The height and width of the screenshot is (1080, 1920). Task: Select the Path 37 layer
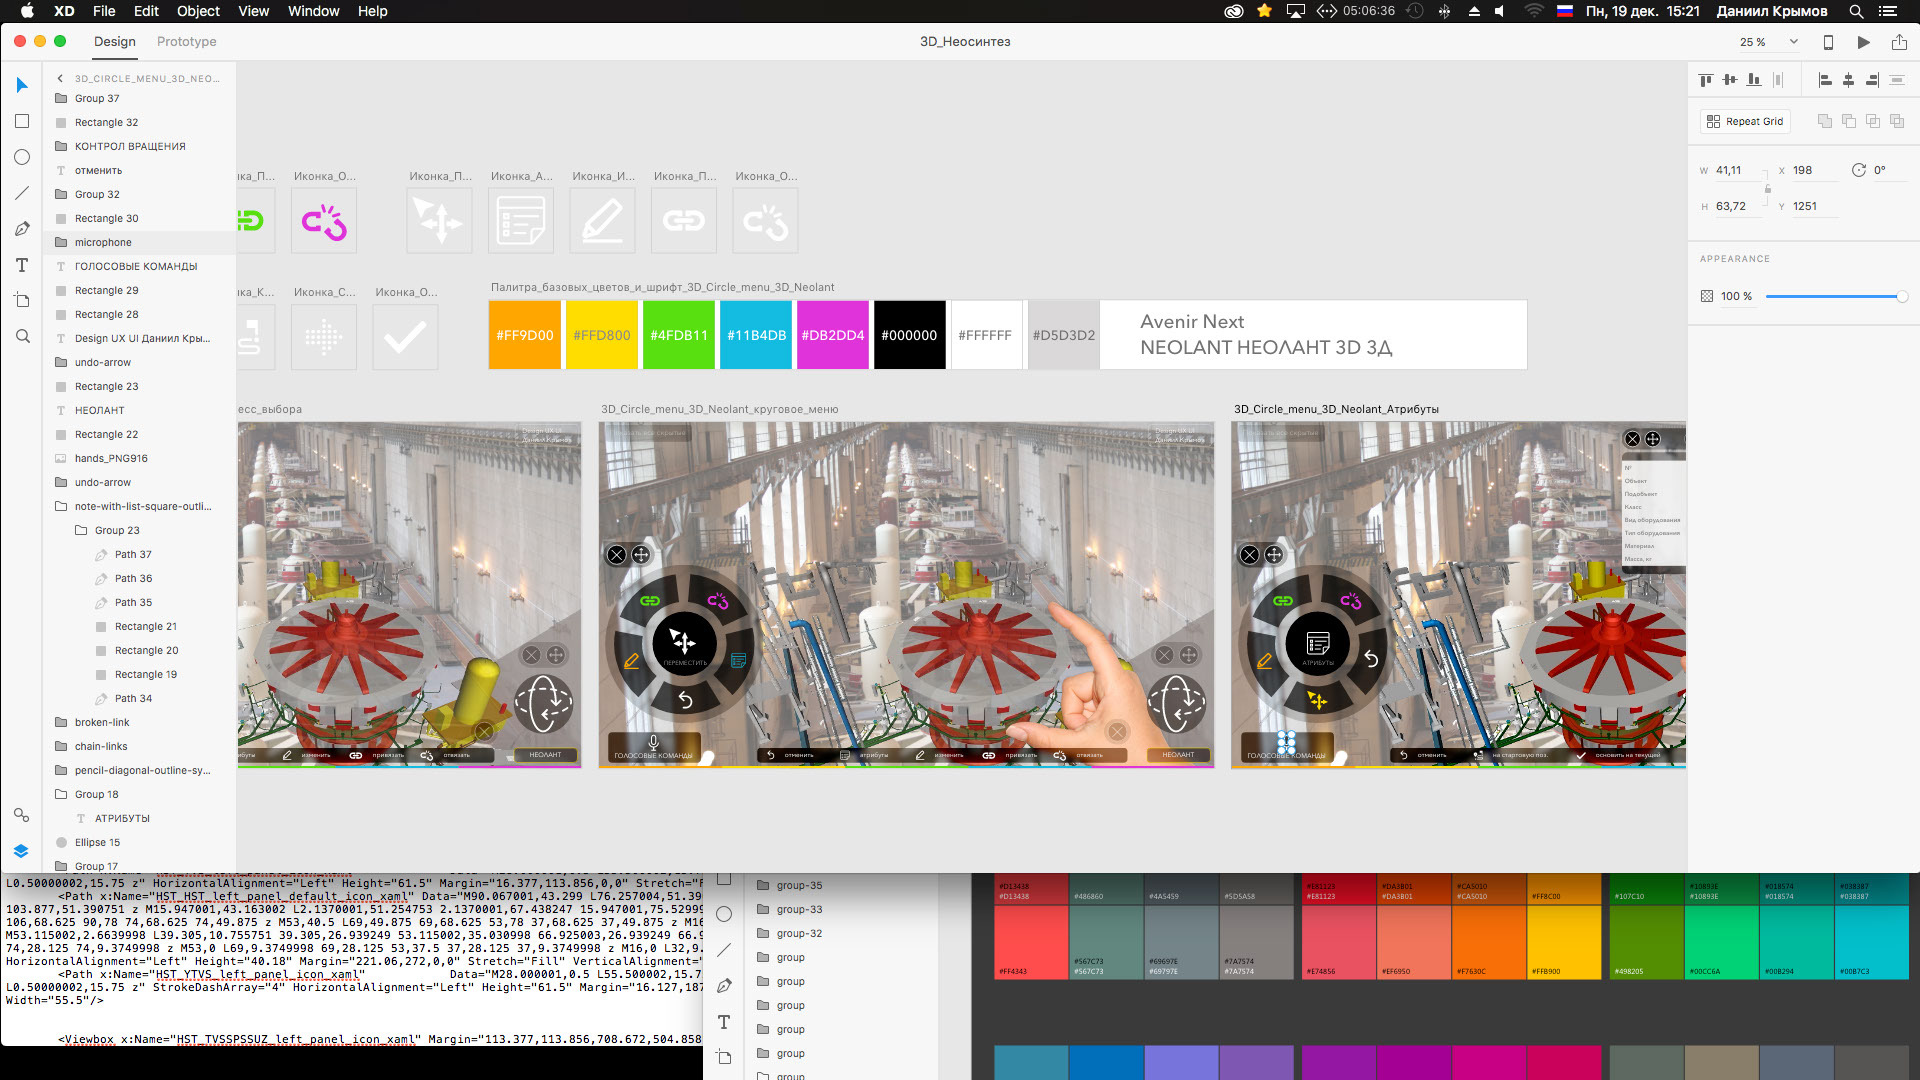(x=140, y=554)
